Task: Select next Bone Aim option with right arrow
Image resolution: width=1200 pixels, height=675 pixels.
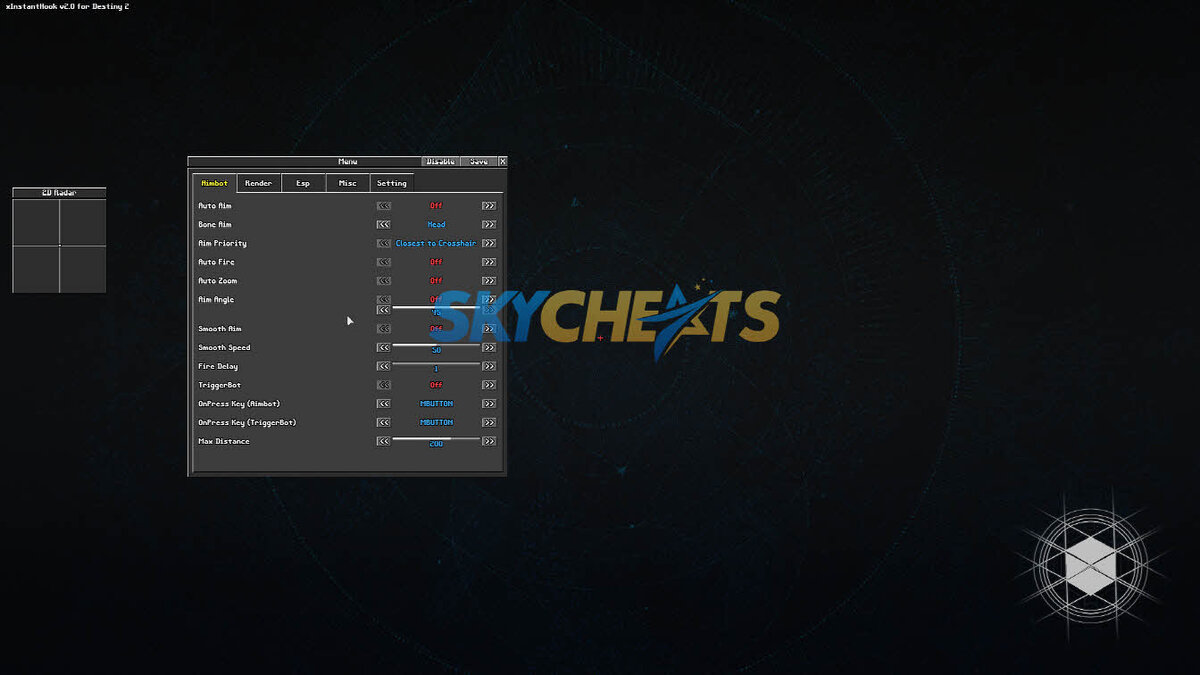Action: [x=489, y=225]
